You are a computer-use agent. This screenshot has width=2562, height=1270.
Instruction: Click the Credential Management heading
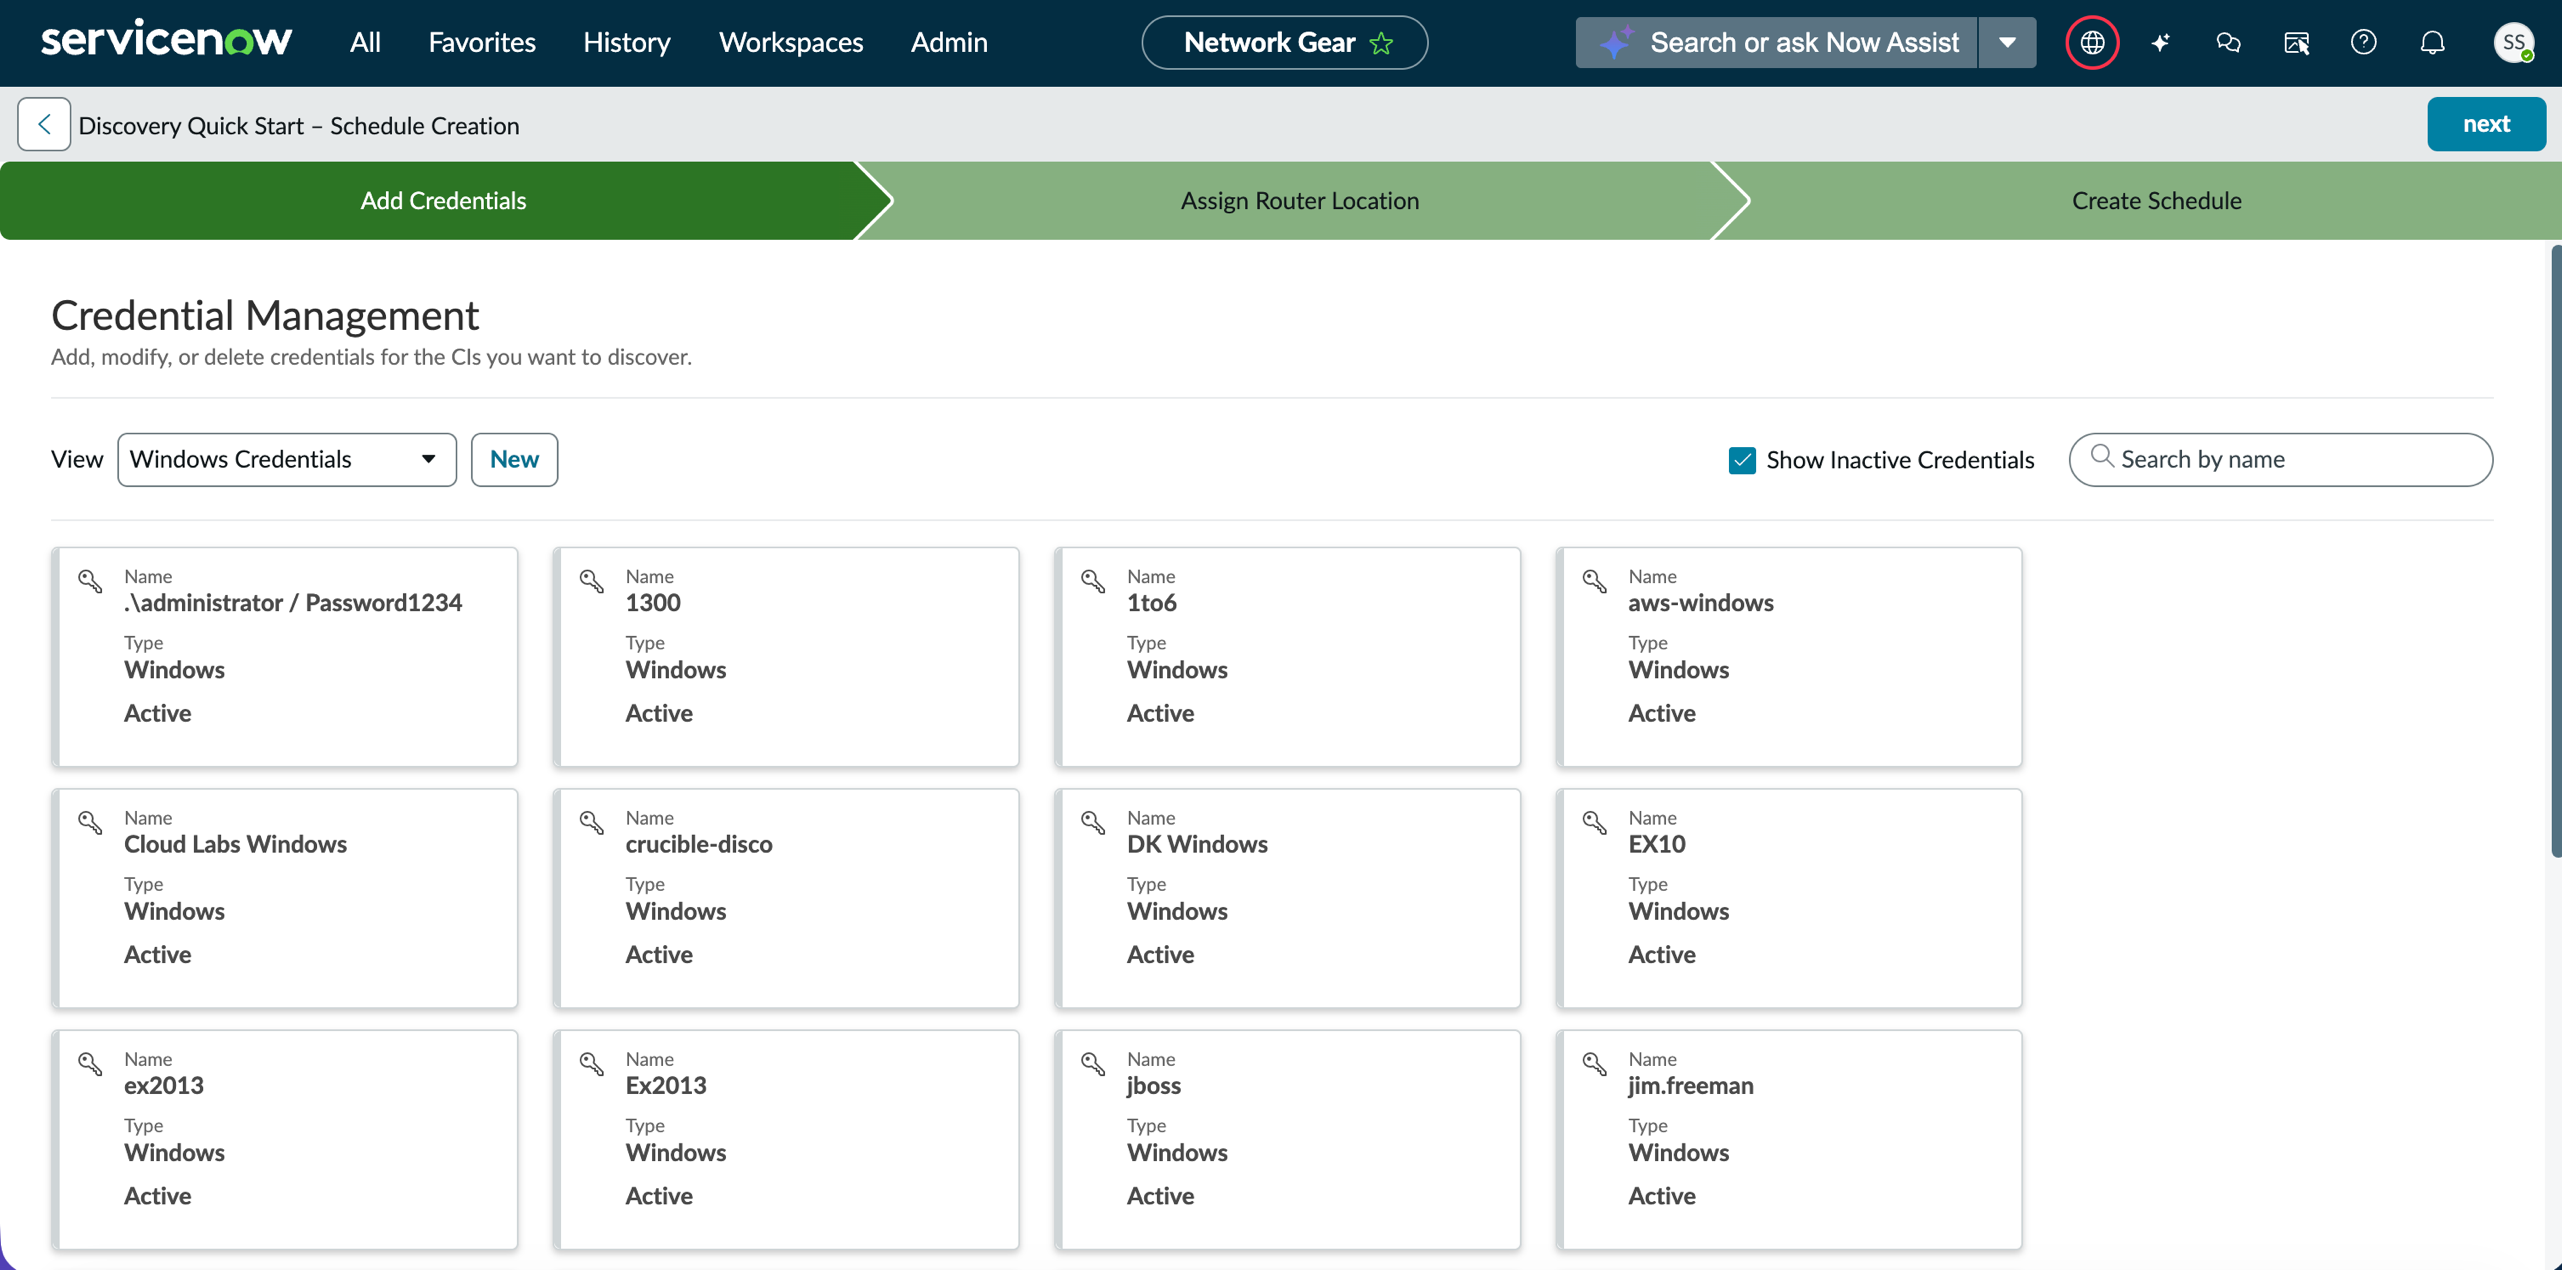tap(265, 315)
